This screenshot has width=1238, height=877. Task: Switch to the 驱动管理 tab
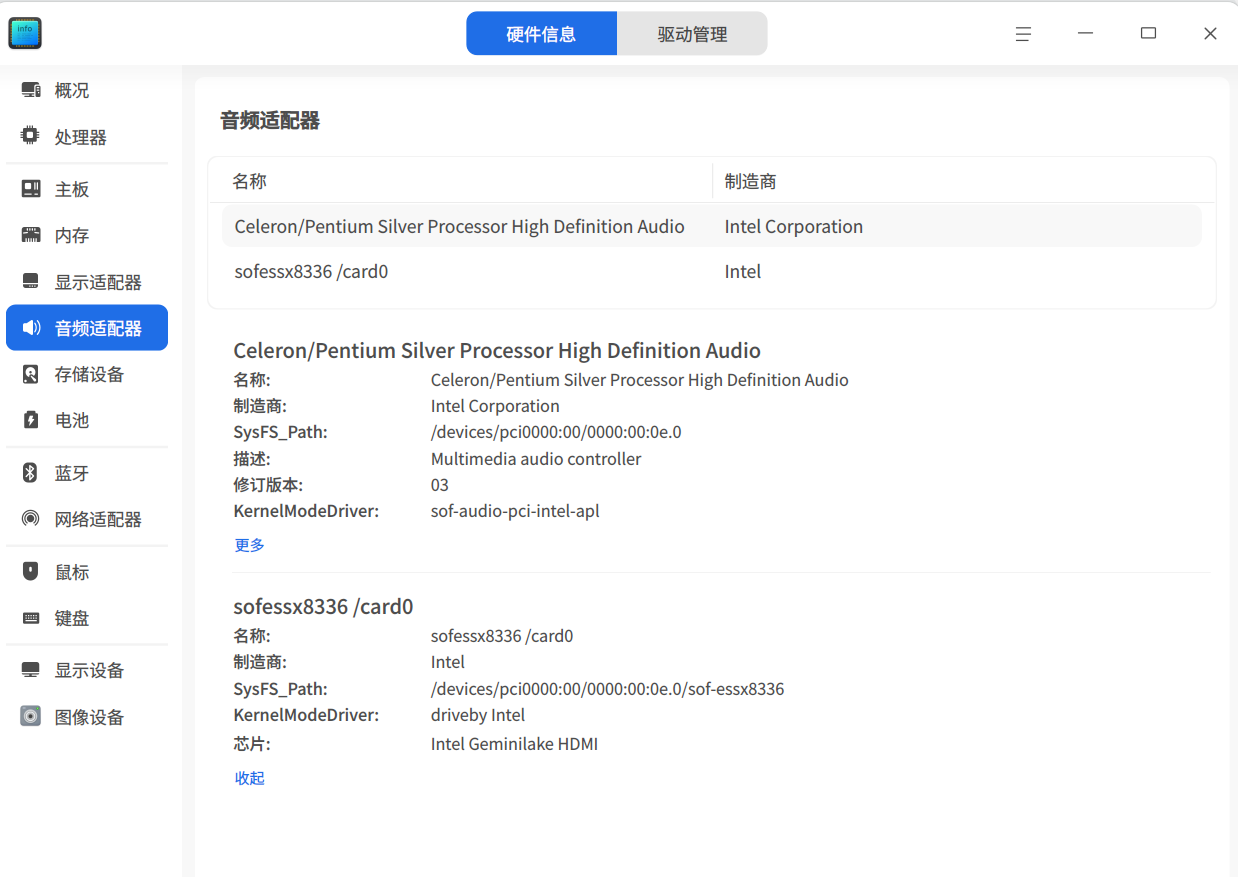click(692, 34)
